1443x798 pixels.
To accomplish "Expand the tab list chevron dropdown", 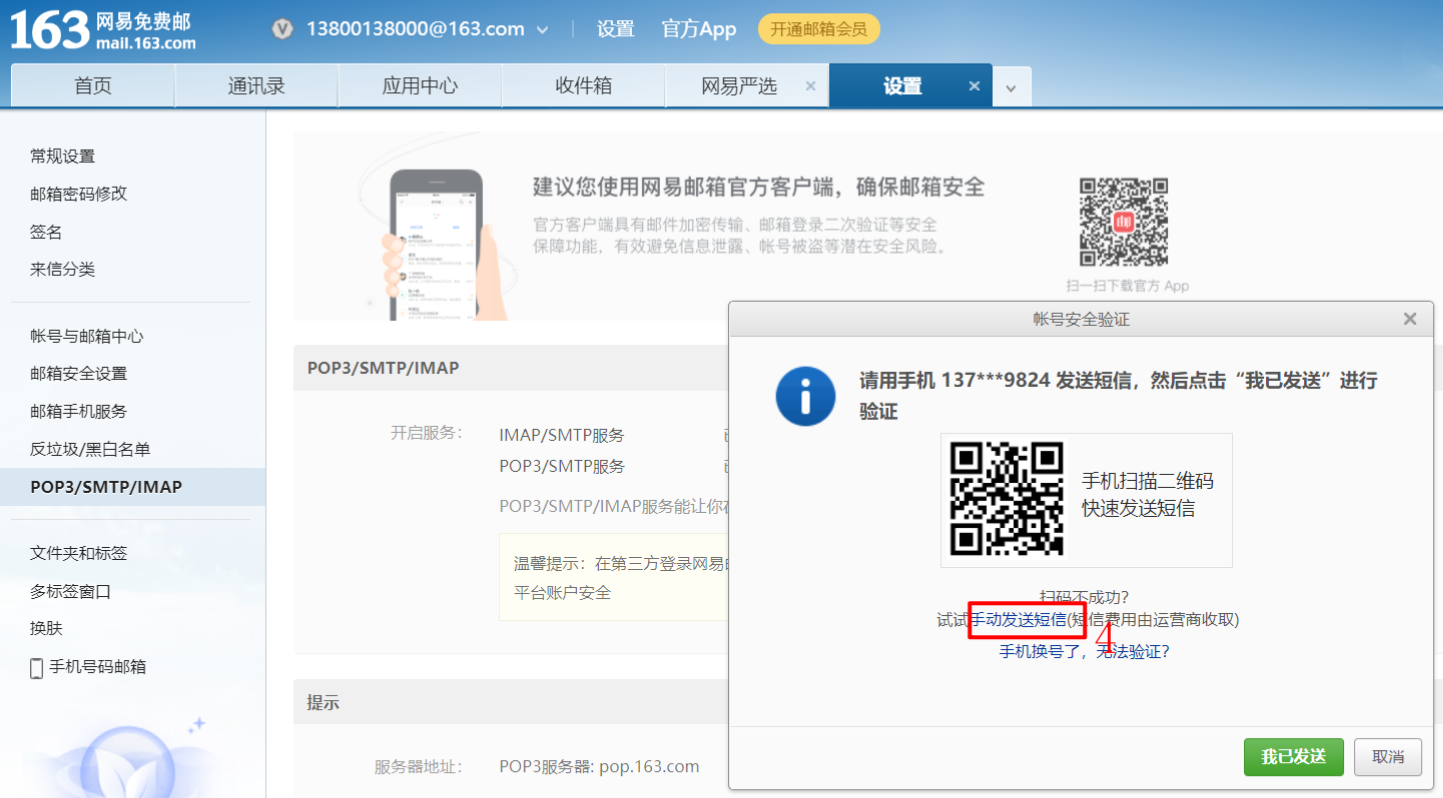I will (1011, 88).
